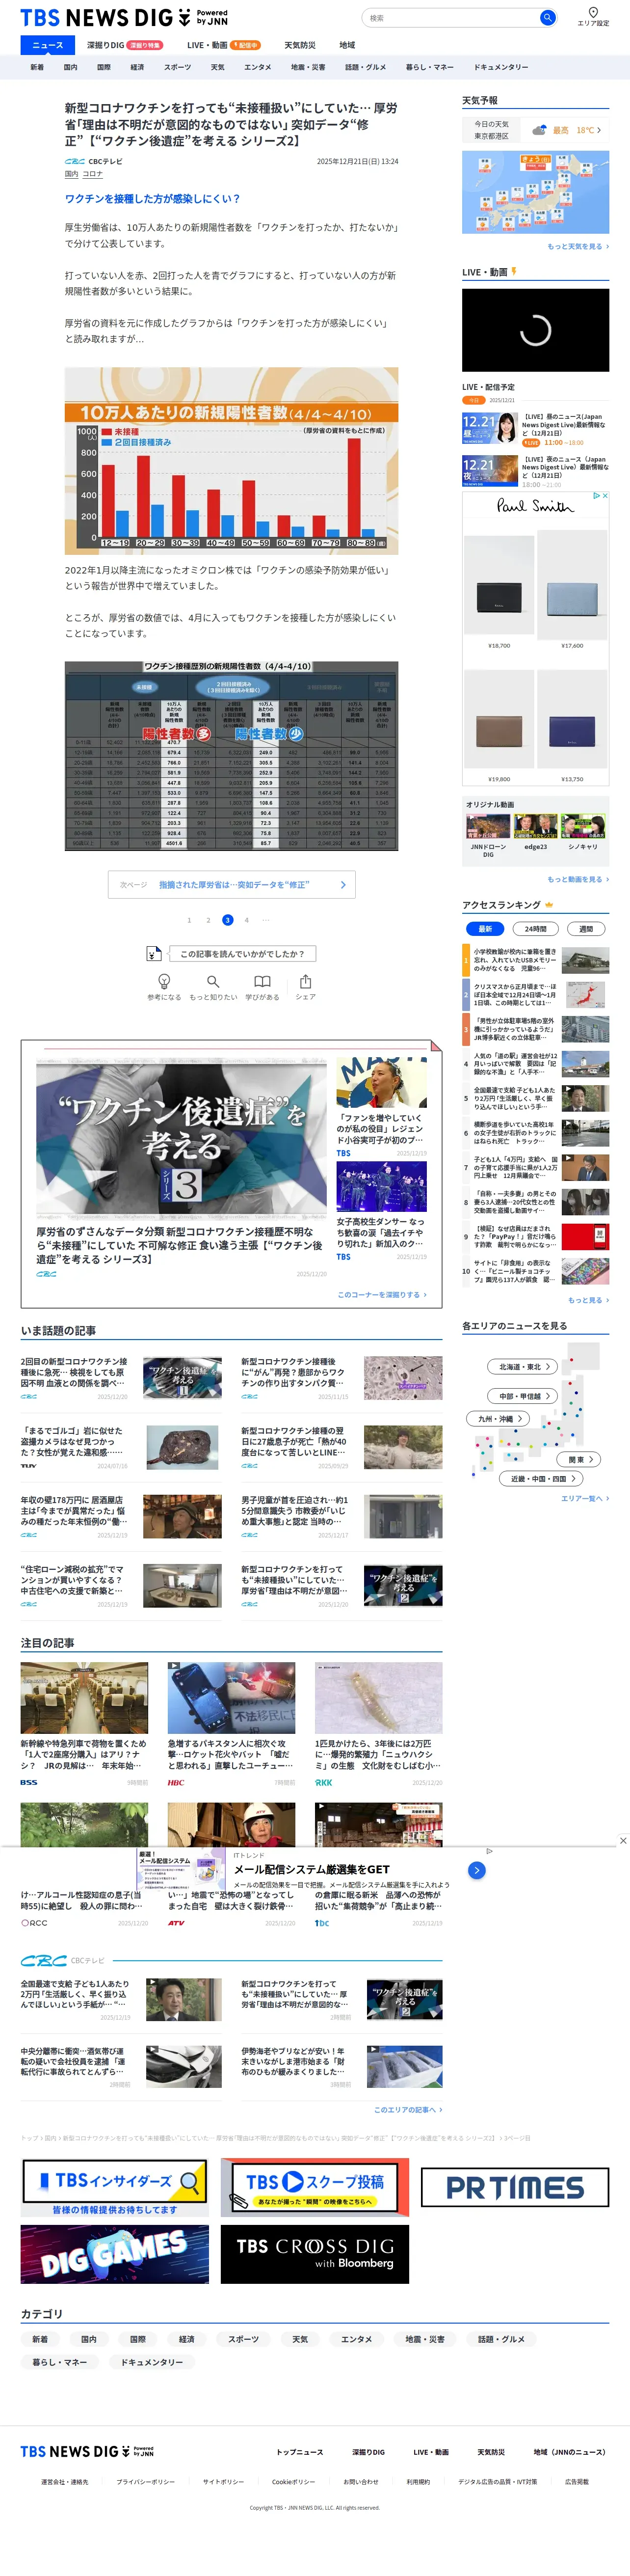The width and height of the screenshot is (630, 2576).
Task: Open 近畿・中国・四国 area news
Action: [541, 1478]
